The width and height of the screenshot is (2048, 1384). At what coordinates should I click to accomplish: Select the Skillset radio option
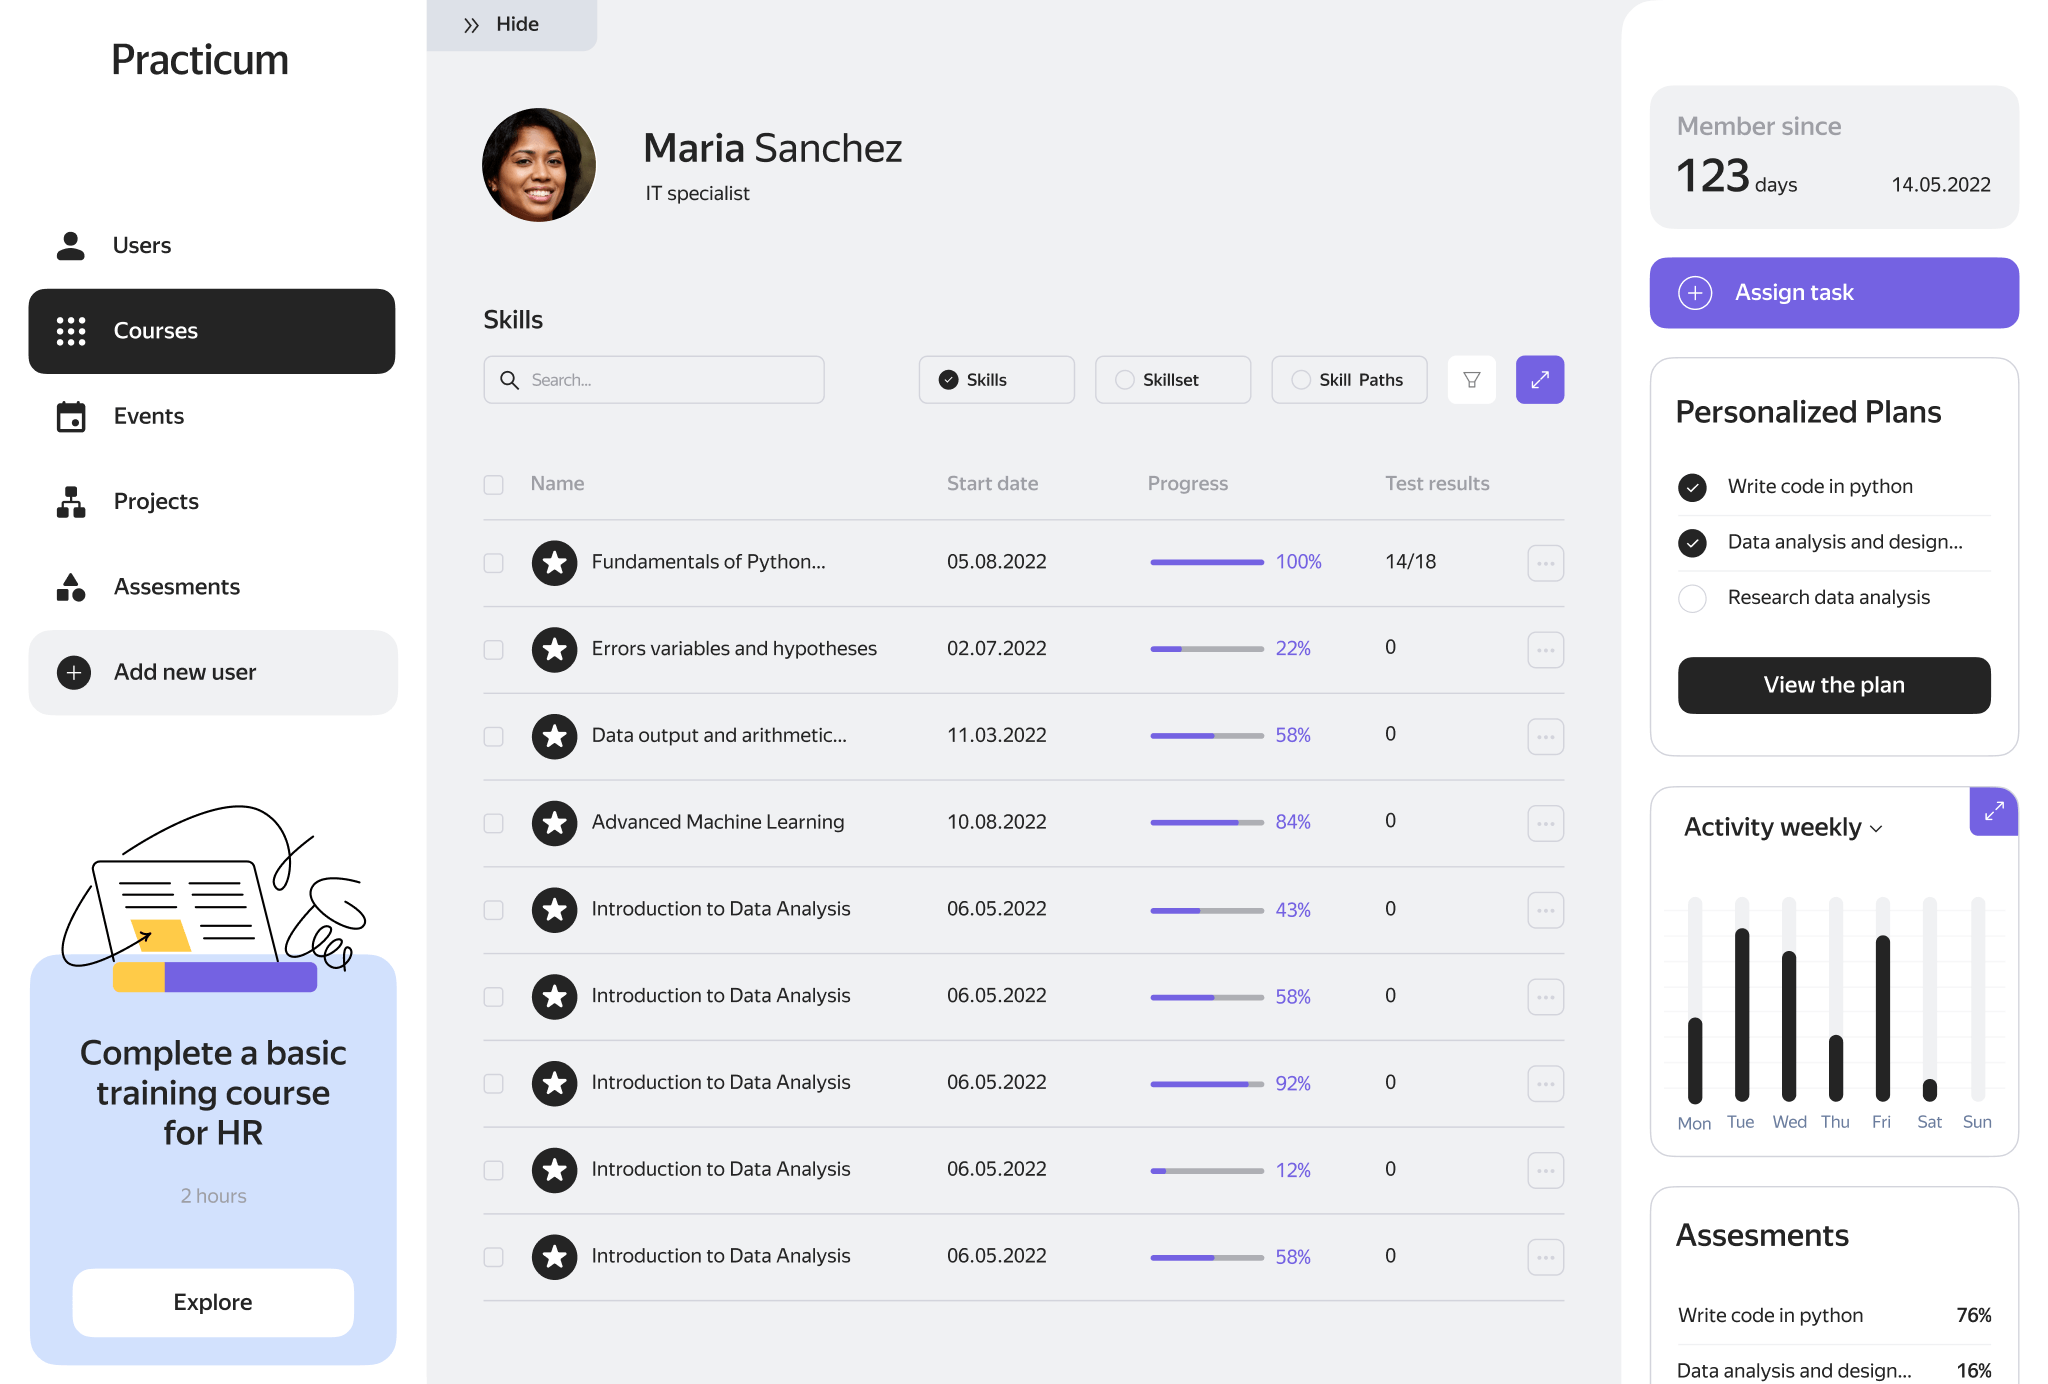1125,380
